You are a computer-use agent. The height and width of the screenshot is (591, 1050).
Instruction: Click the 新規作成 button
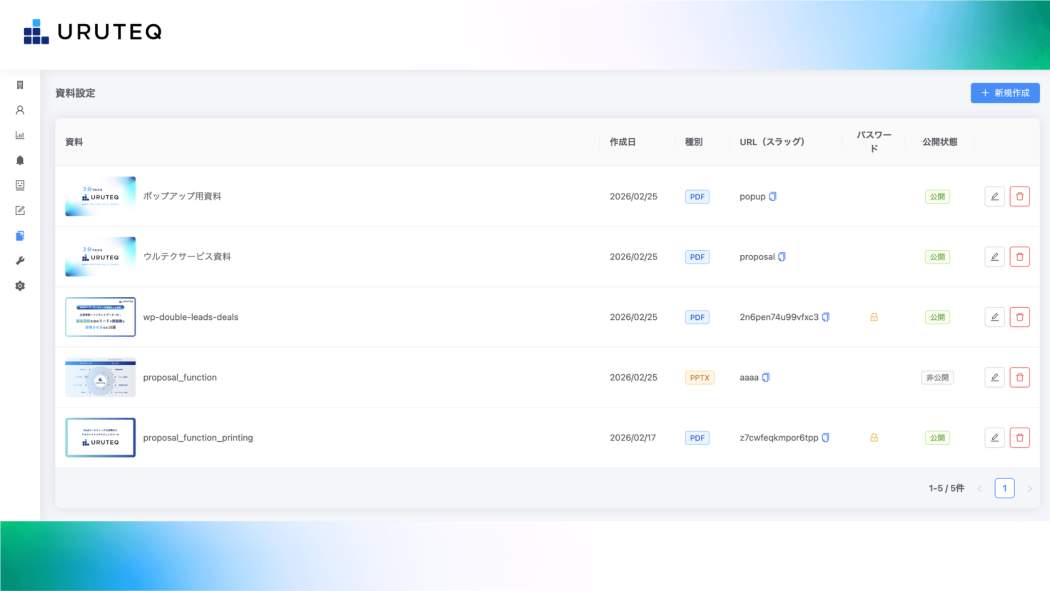click(x=1004, y=93)
